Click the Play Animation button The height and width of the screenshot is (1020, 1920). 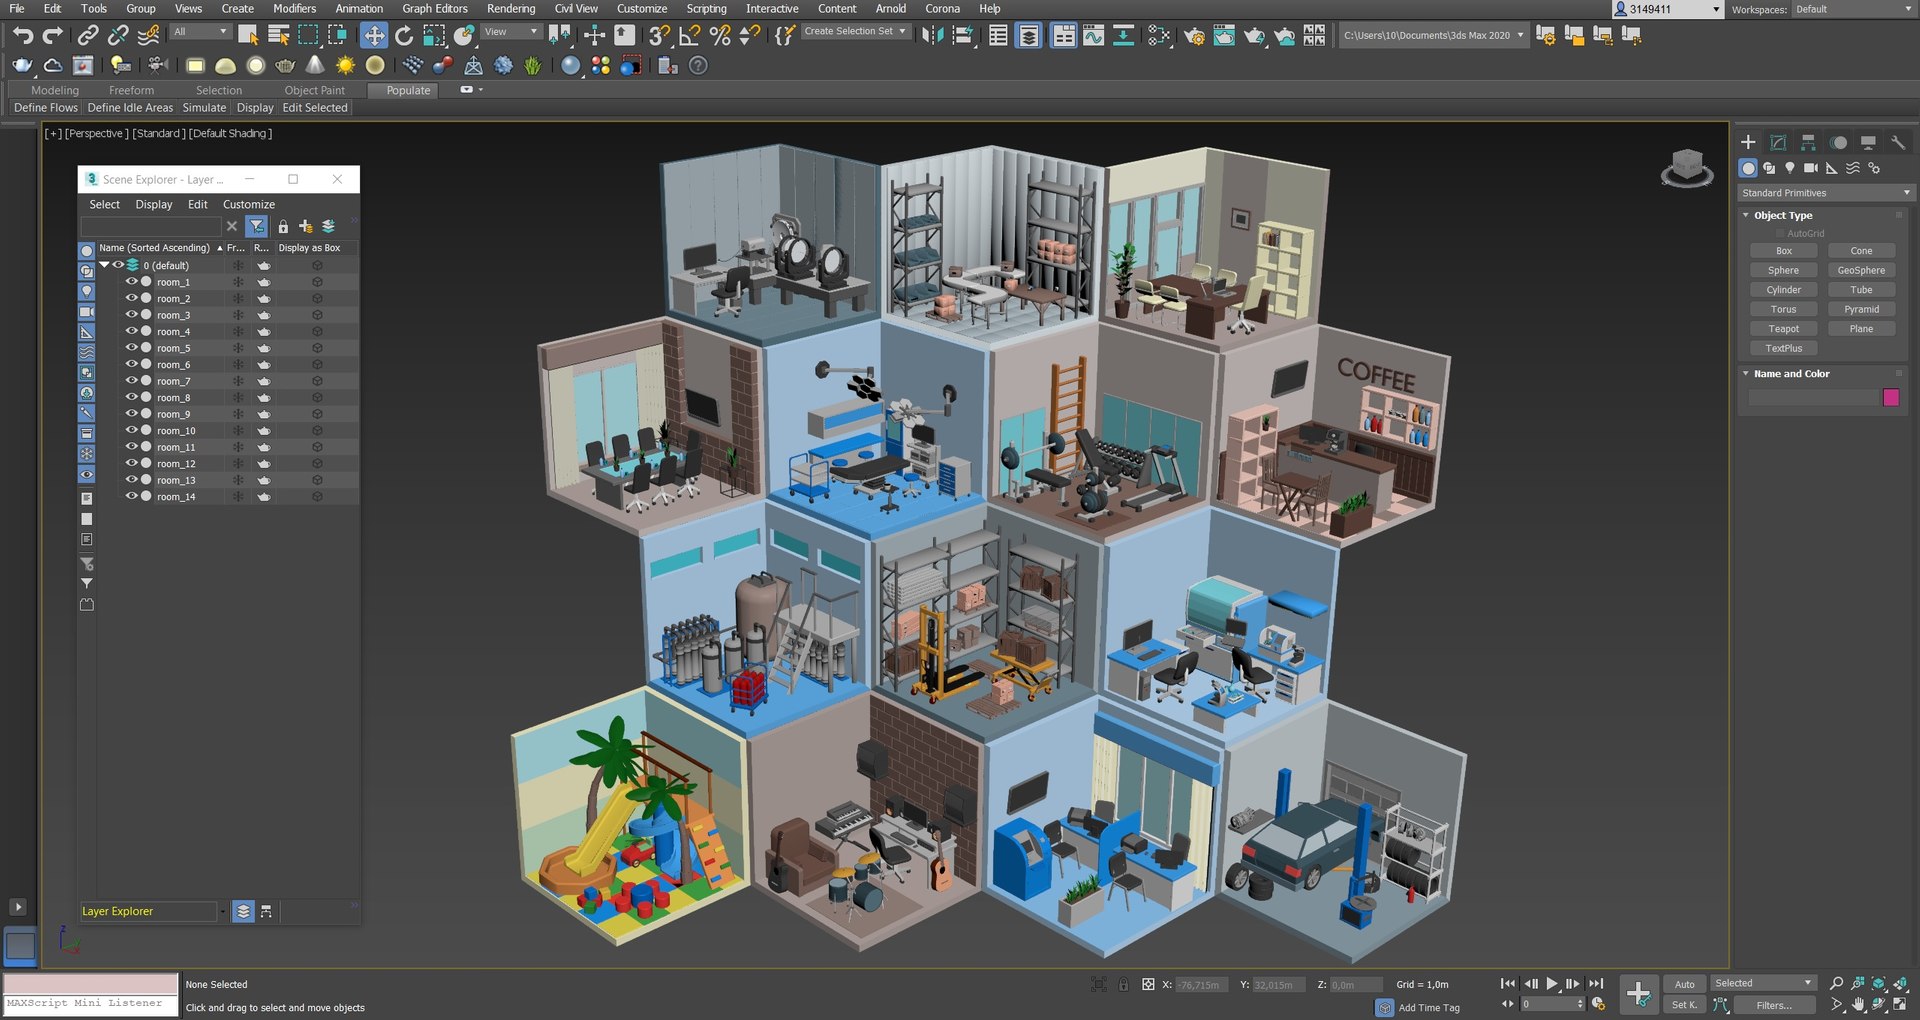click(1552, 984)
